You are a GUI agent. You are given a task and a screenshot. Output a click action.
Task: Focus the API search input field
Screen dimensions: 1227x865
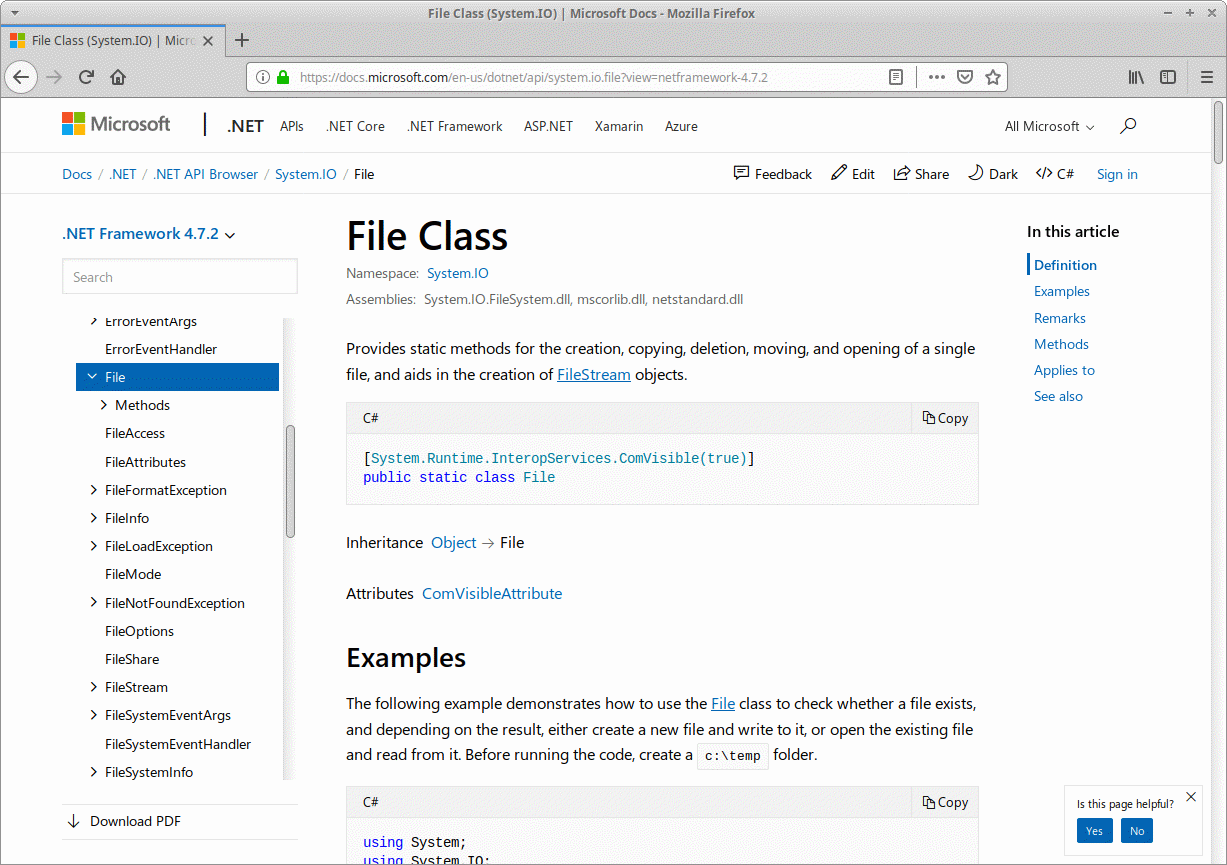click(x=180, y=277)
